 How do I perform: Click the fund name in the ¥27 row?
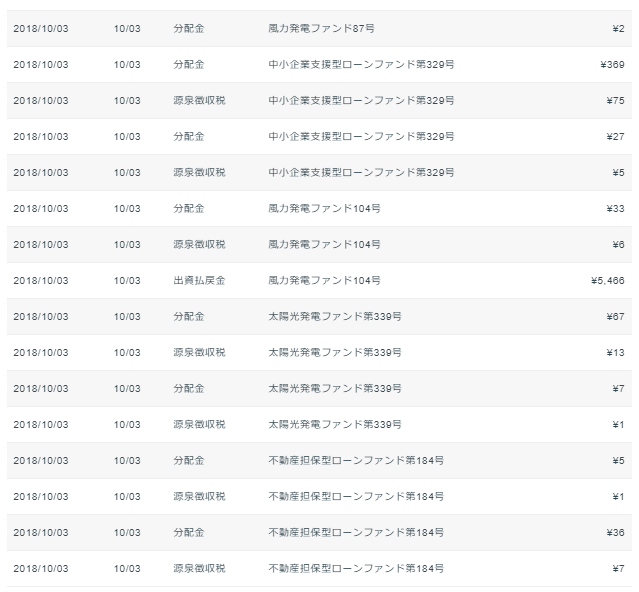pos(361,136)
